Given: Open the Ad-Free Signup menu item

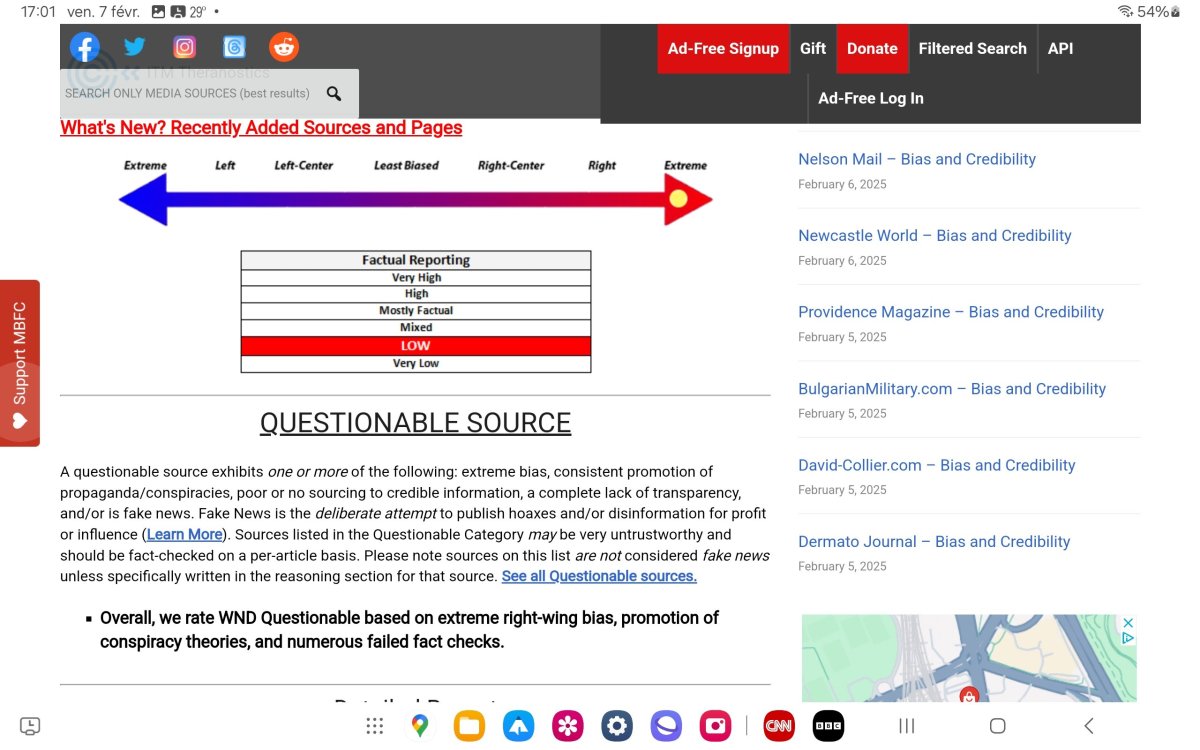Looking at the screenshot, I should click(723, 49).
